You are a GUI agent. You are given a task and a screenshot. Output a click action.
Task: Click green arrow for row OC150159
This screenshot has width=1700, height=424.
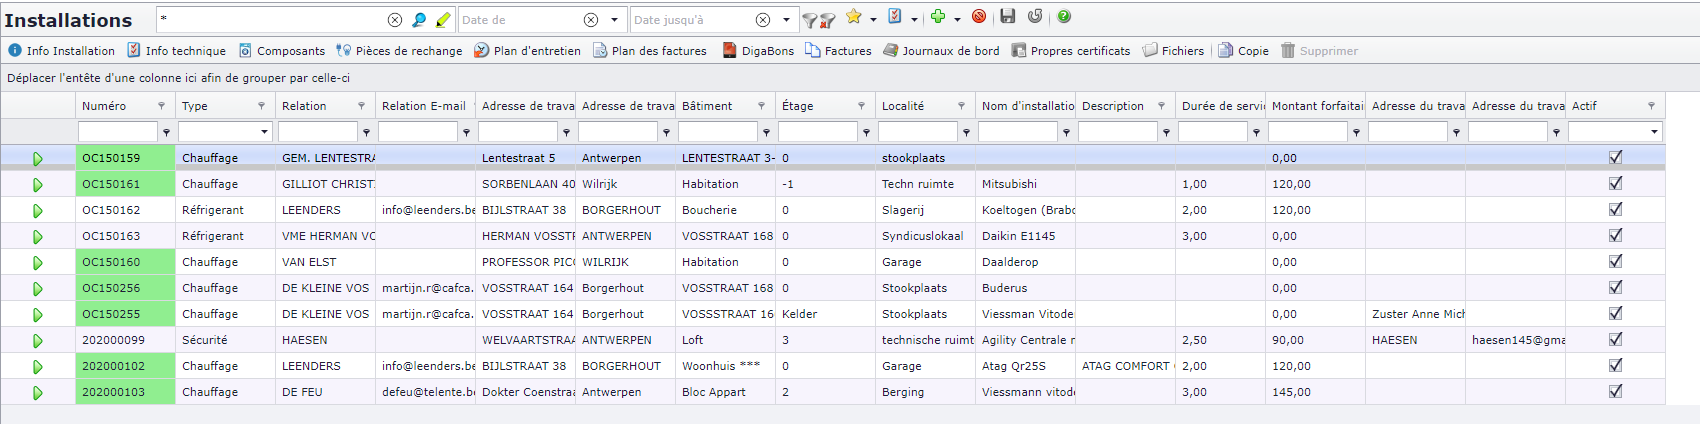click(37, 159)
